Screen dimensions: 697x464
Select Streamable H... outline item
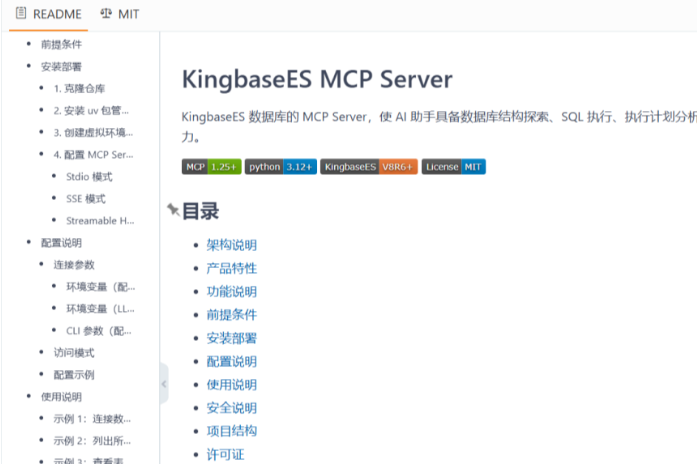(100, 221)
